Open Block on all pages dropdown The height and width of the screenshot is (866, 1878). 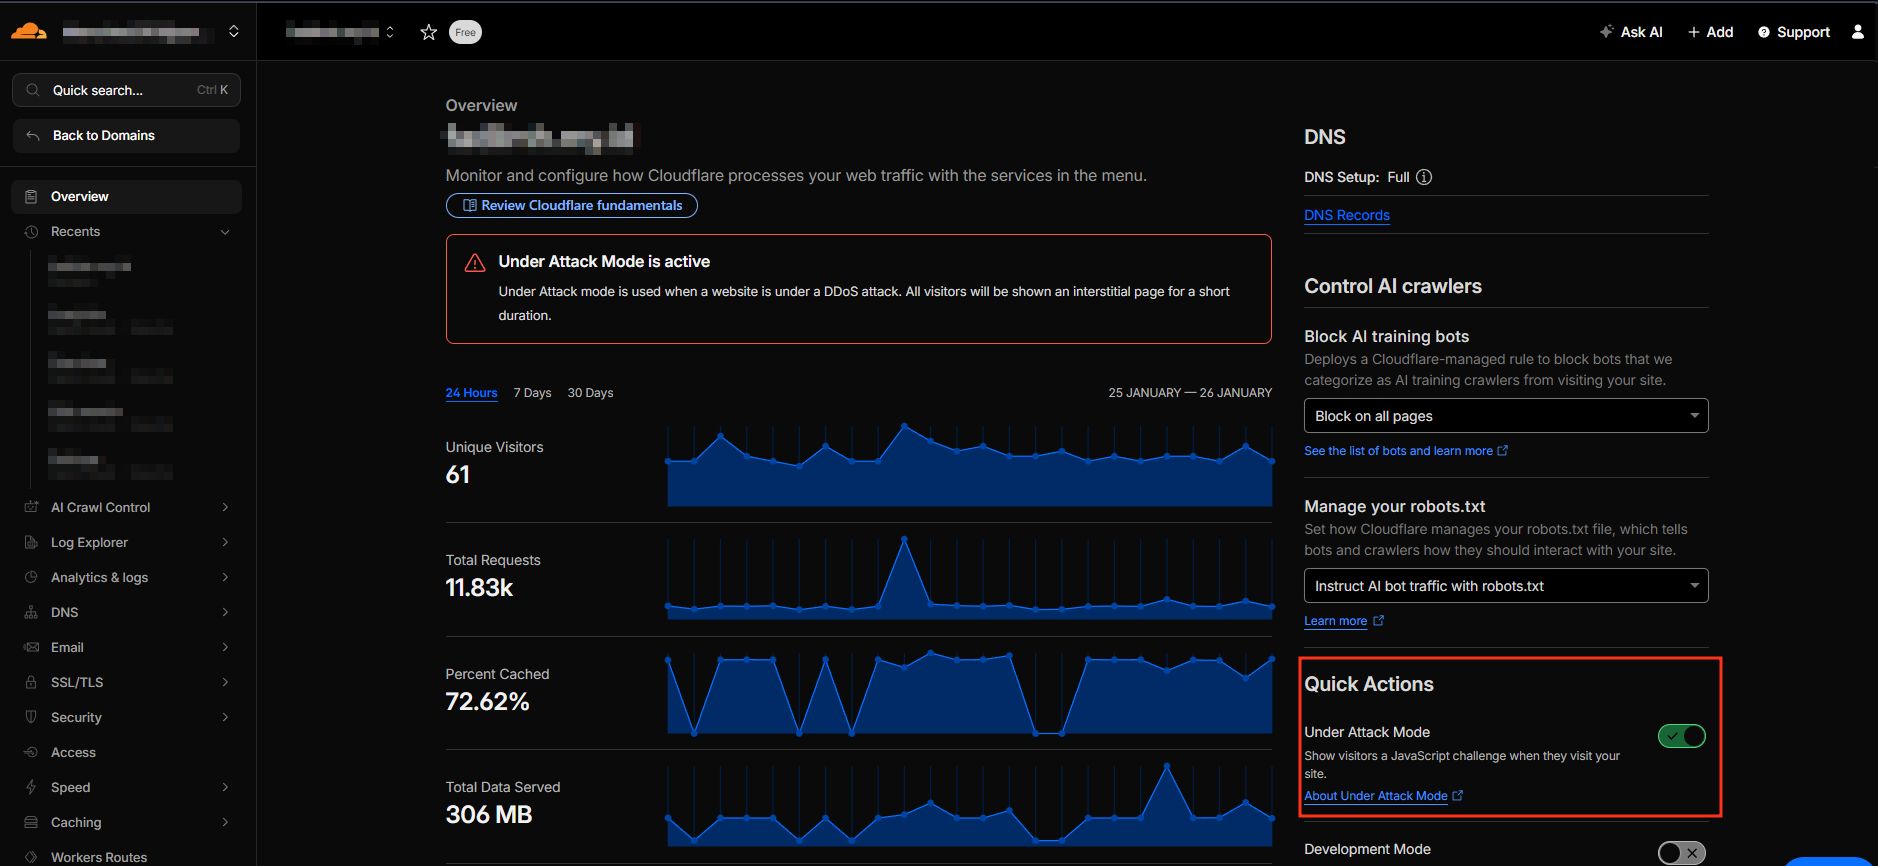(x=1506, y=416)
